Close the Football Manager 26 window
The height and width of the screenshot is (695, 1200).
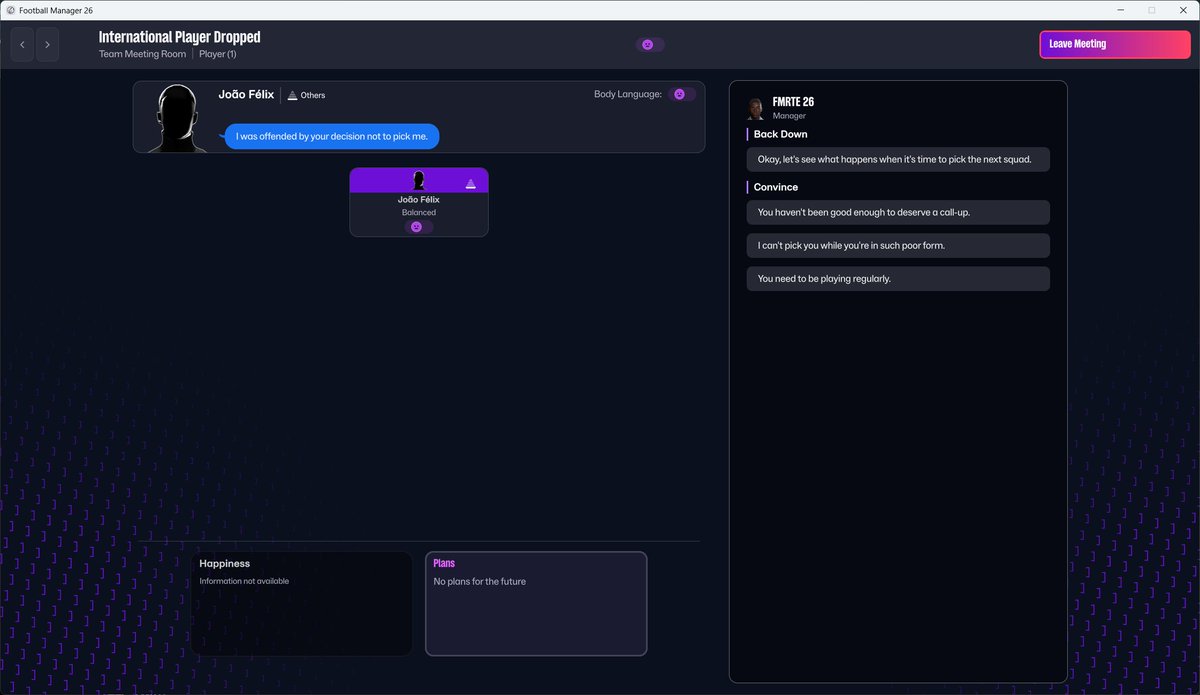coord(1184,10)
